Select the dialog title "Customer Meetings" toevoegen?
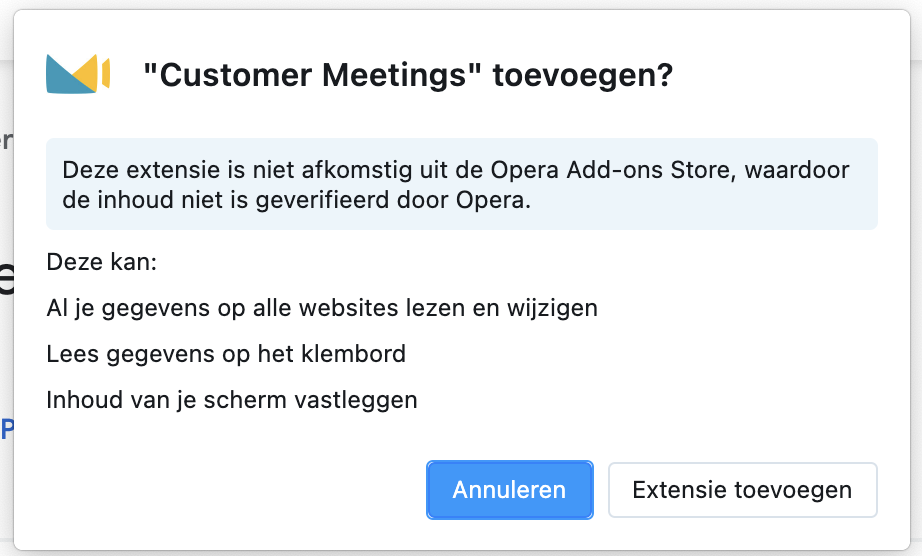 (x=408, y=75)
